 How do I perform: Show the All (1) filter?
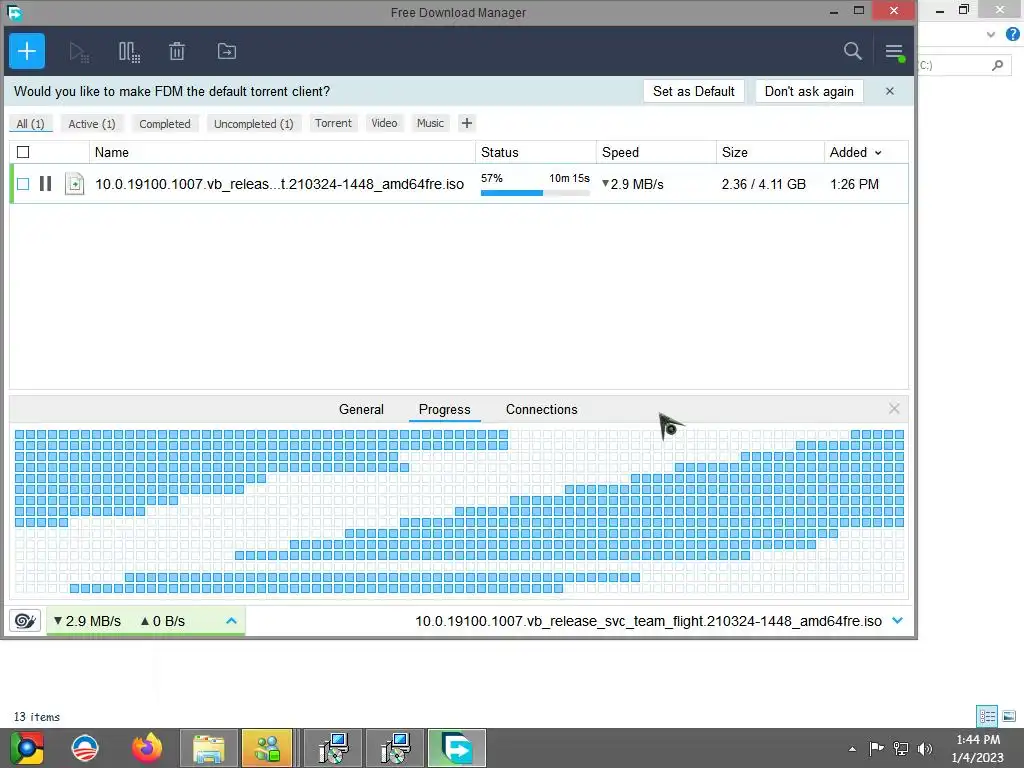coord(30,123)
